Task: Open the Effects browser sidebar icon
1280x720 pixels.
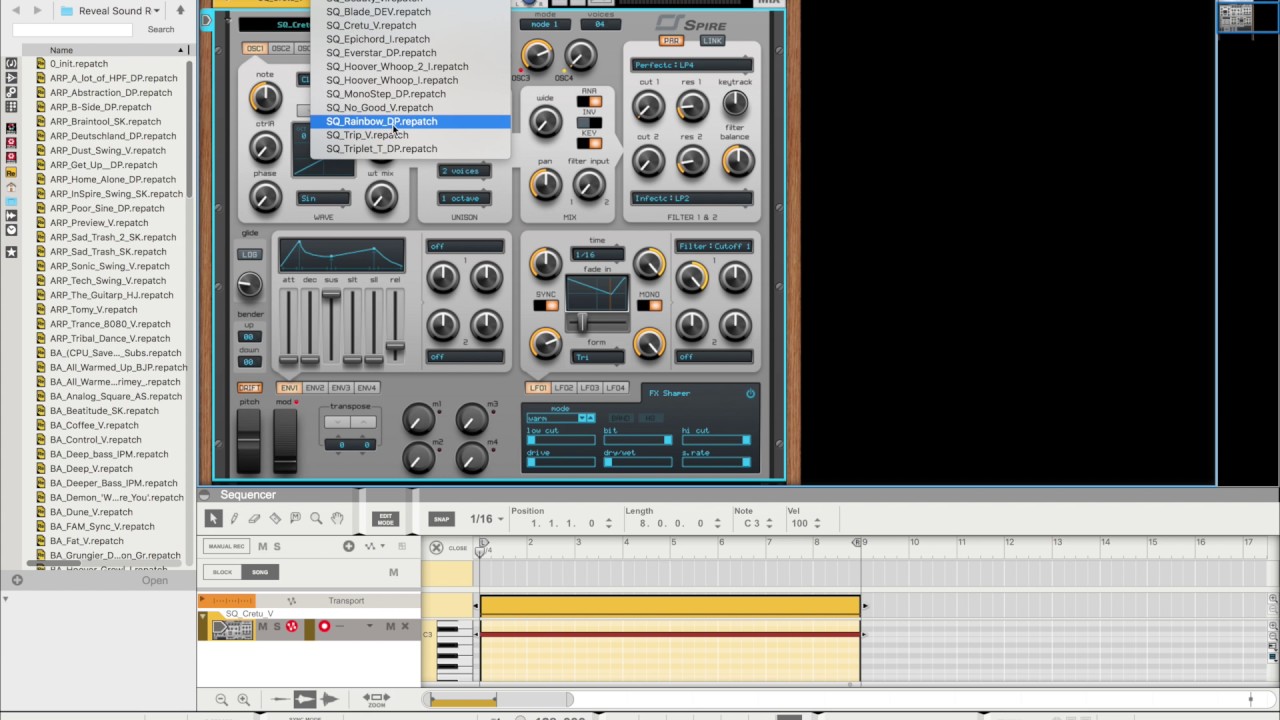Action: [x=11, y=77]
